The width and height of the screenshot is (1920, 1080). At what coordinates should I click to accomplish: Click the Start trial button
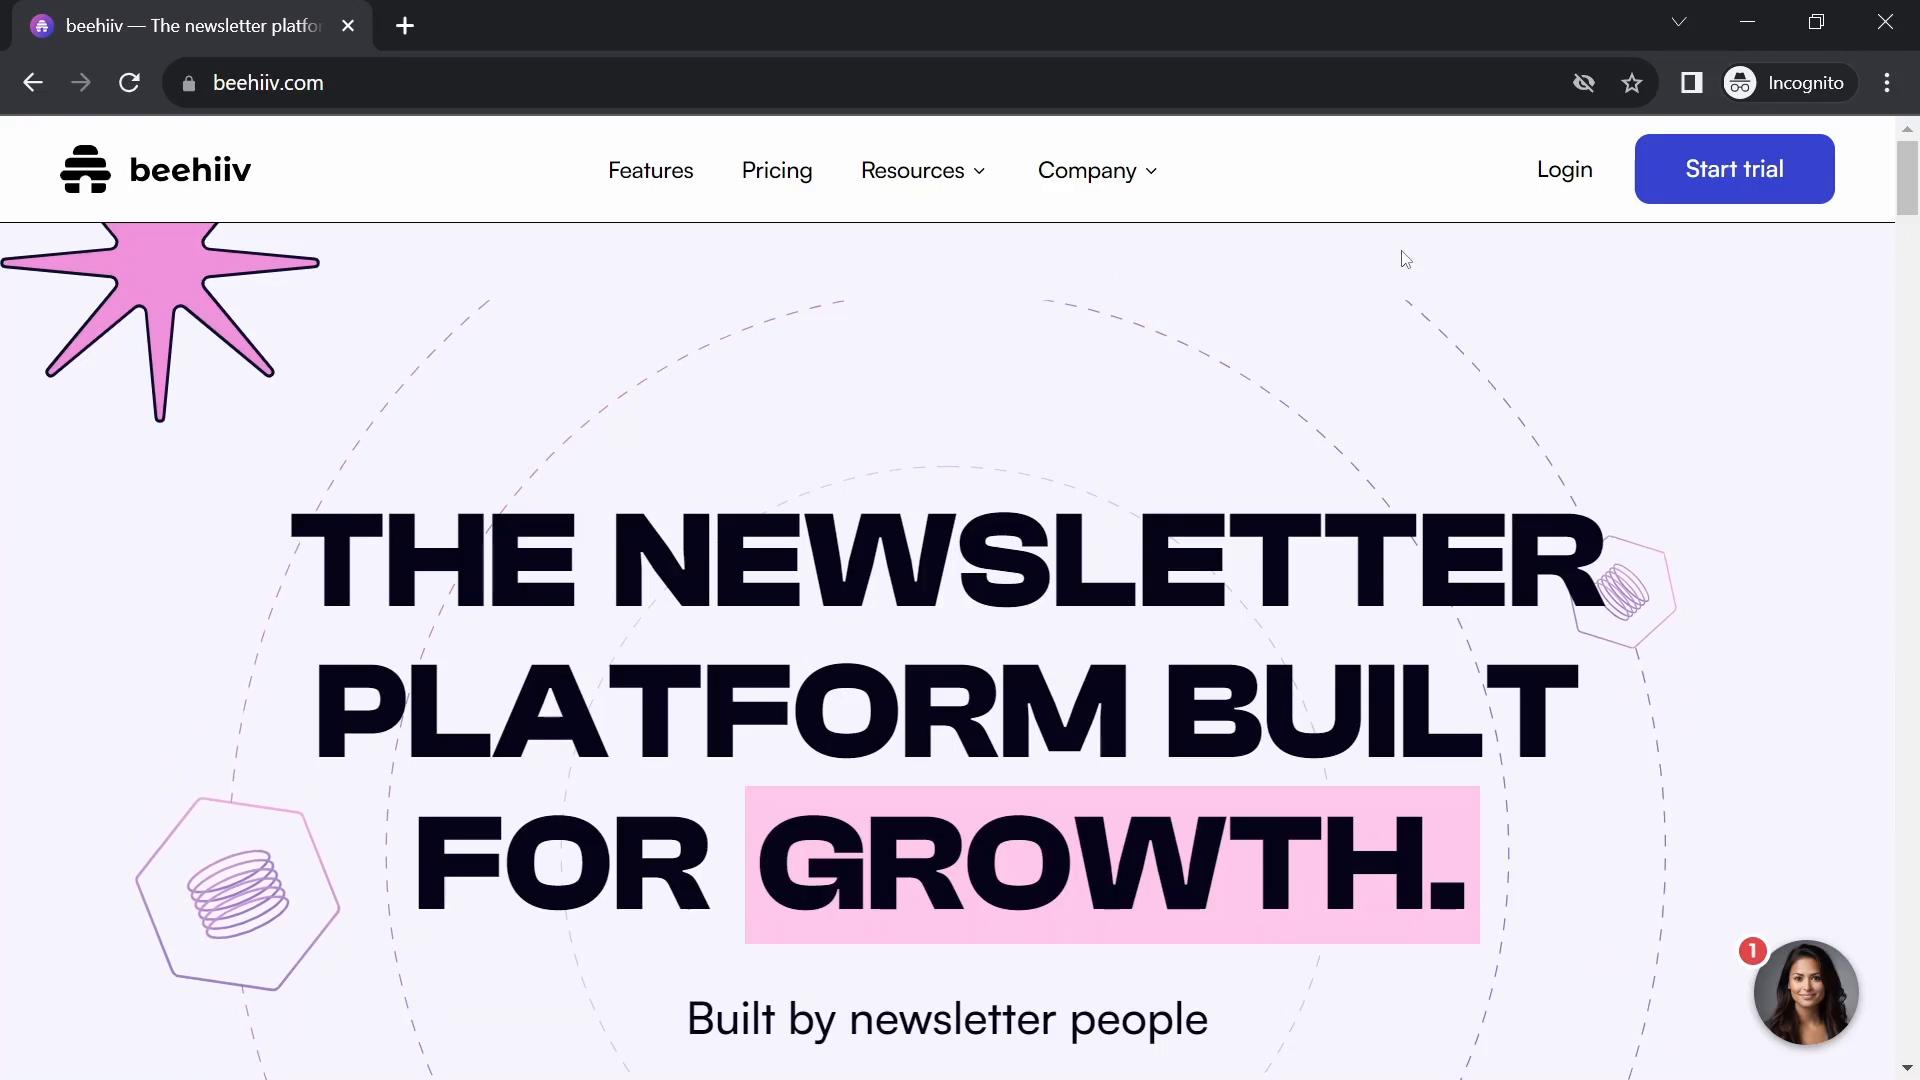(x=1735, y=169)
